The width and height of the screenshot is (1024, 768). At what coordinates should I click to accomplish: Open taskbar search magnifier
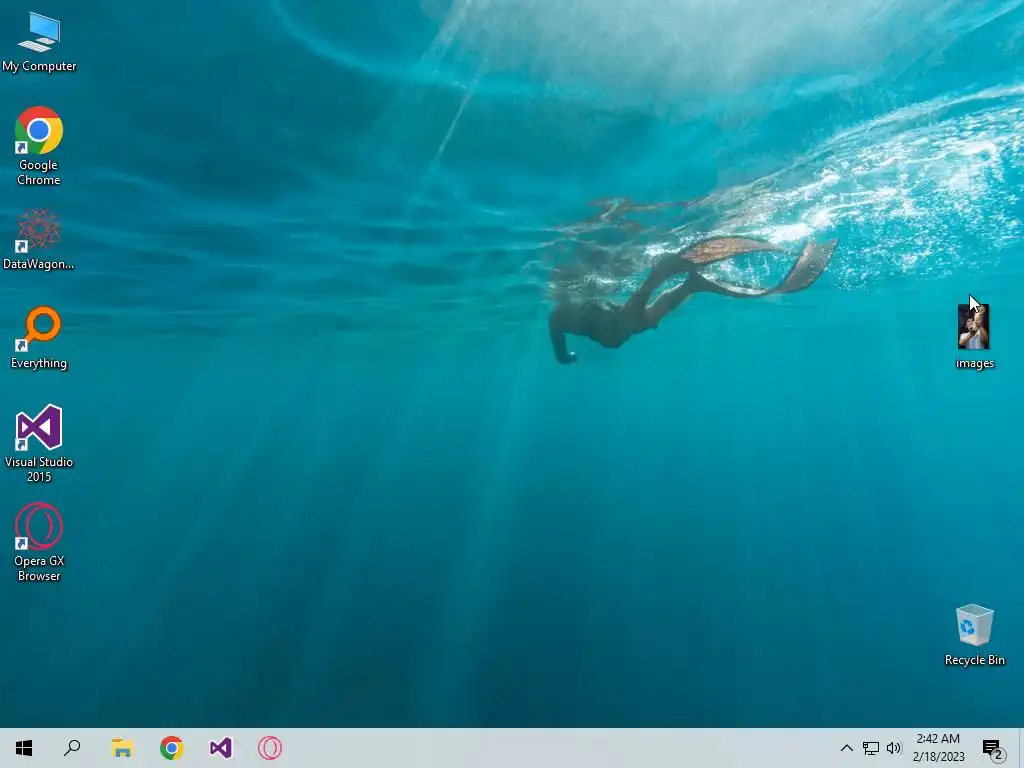pyautogui.click(x=72, y=748)
